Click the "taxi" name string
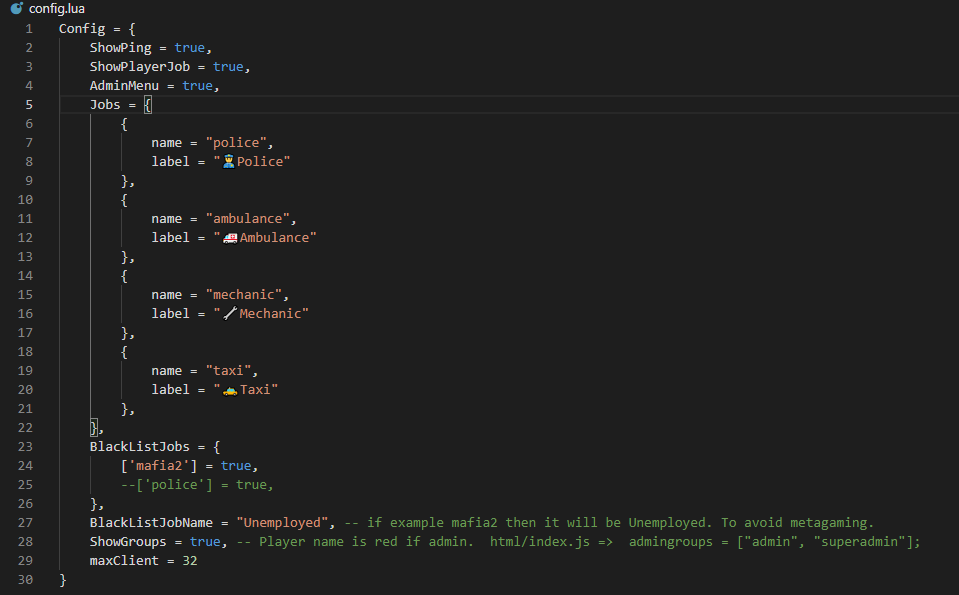Image resolution: width=959 pixels, height=595 pixels. 228,371
